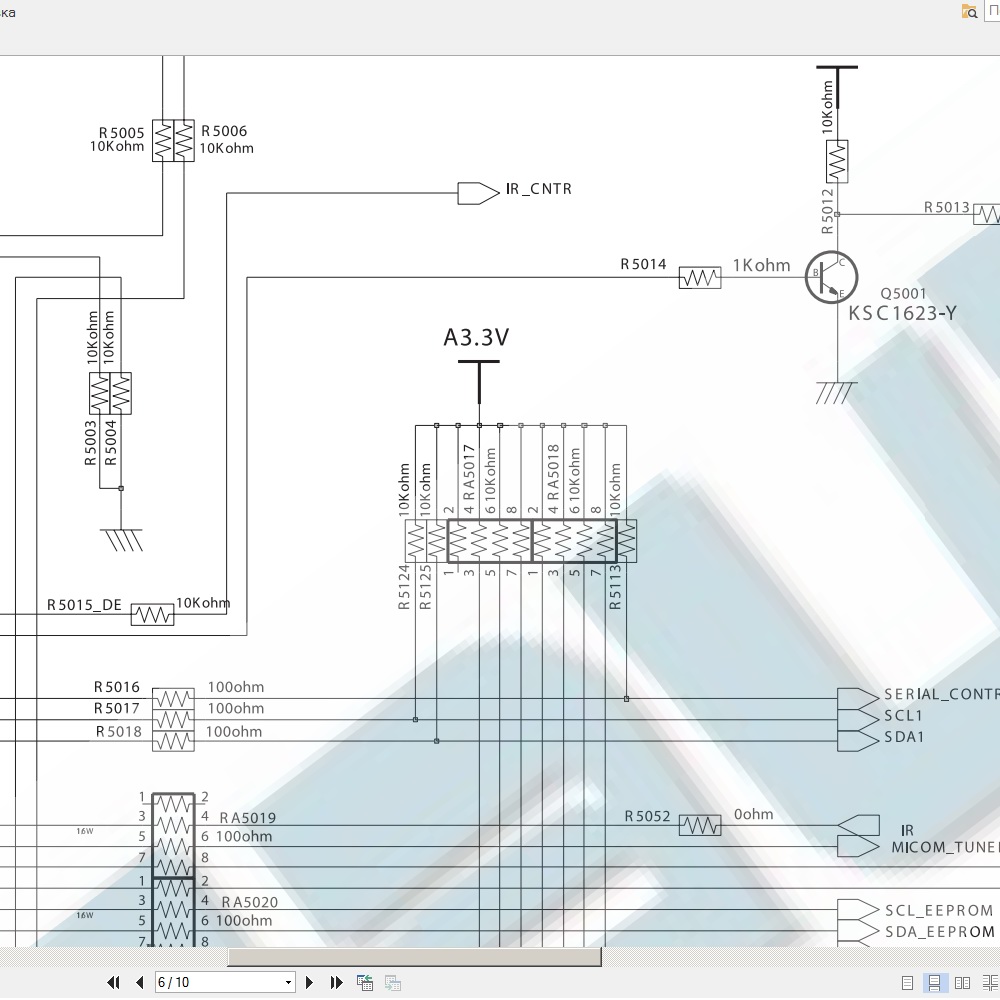Click the scrollbar track left of the thumb

(110, 957)
